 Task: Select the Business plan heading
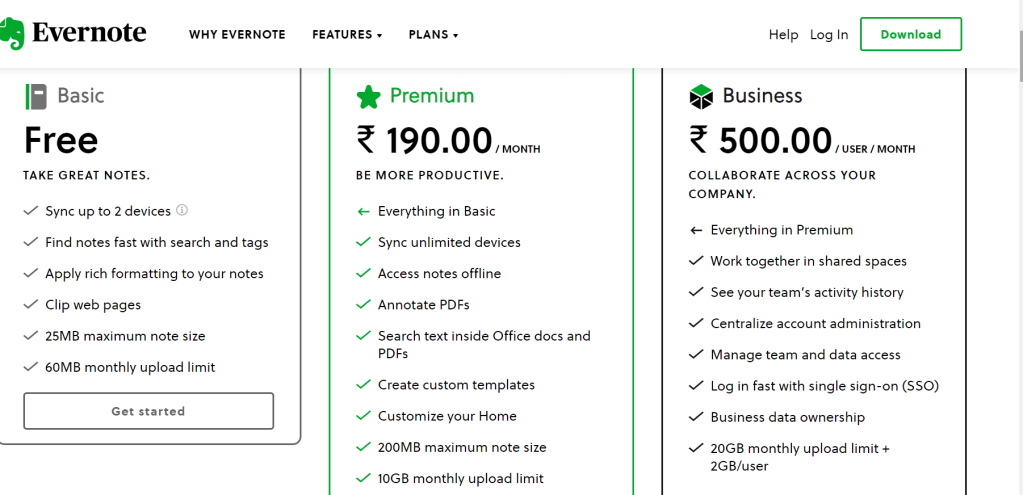point(762,96)
